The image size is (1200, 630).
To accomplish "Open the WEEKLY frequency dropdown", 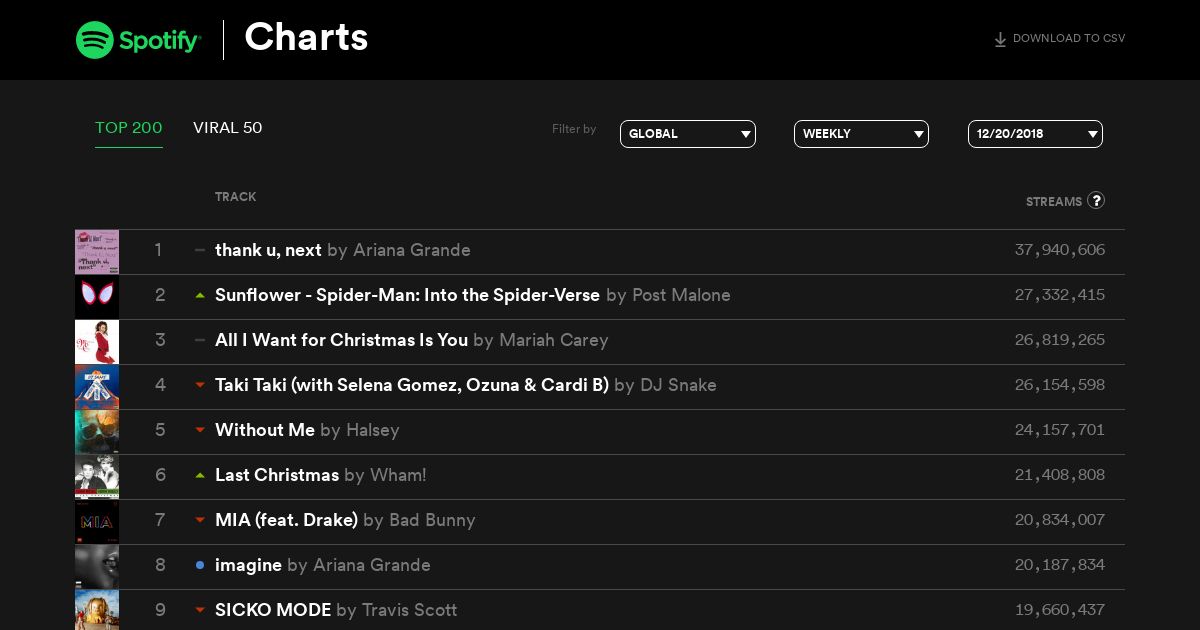I will tap(861, 134).
